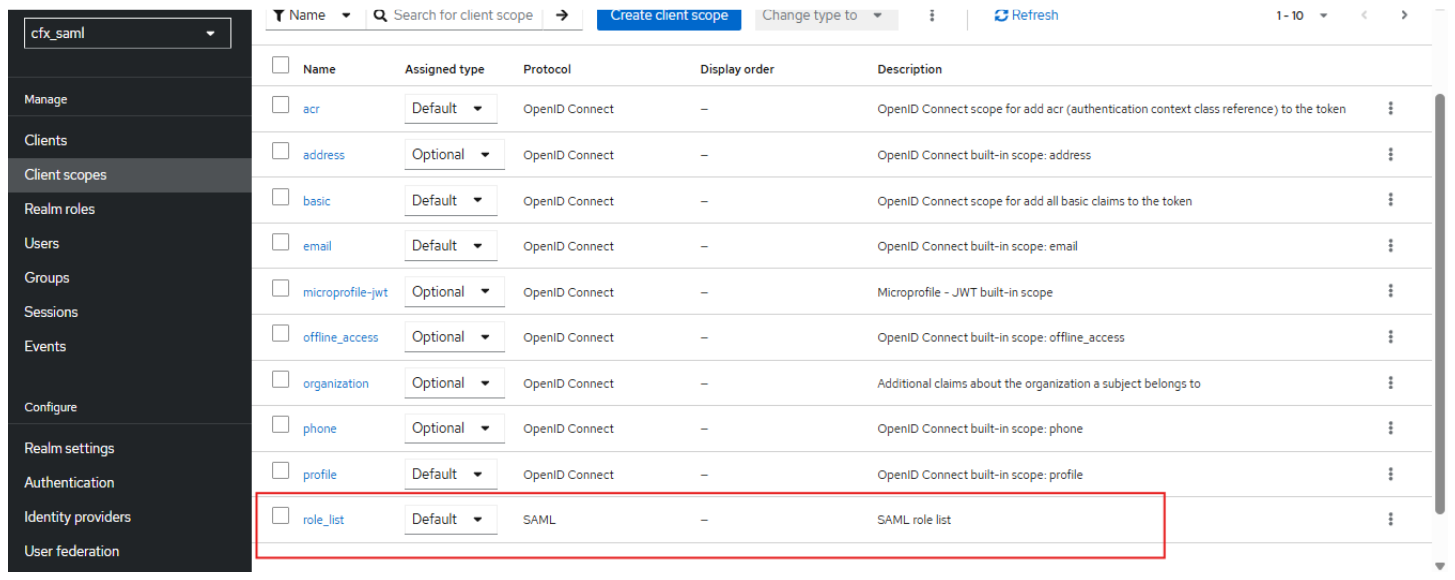Click Create client scope button
Image resolution: width=1455 pixels, height=580 pixels.
click(669, 15)
